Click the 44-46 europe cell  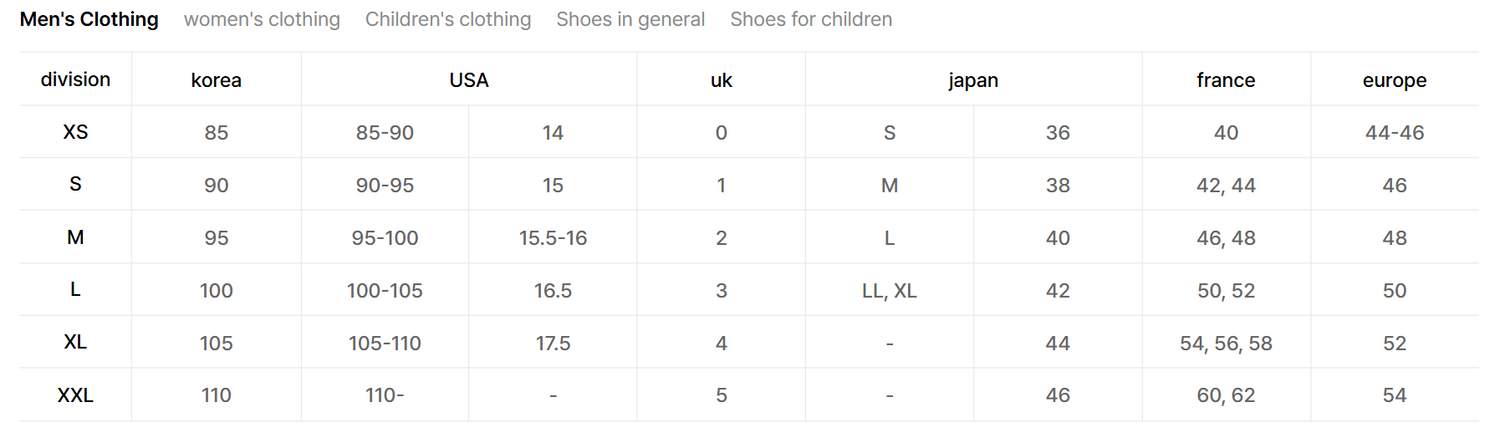click(1394, 132)
